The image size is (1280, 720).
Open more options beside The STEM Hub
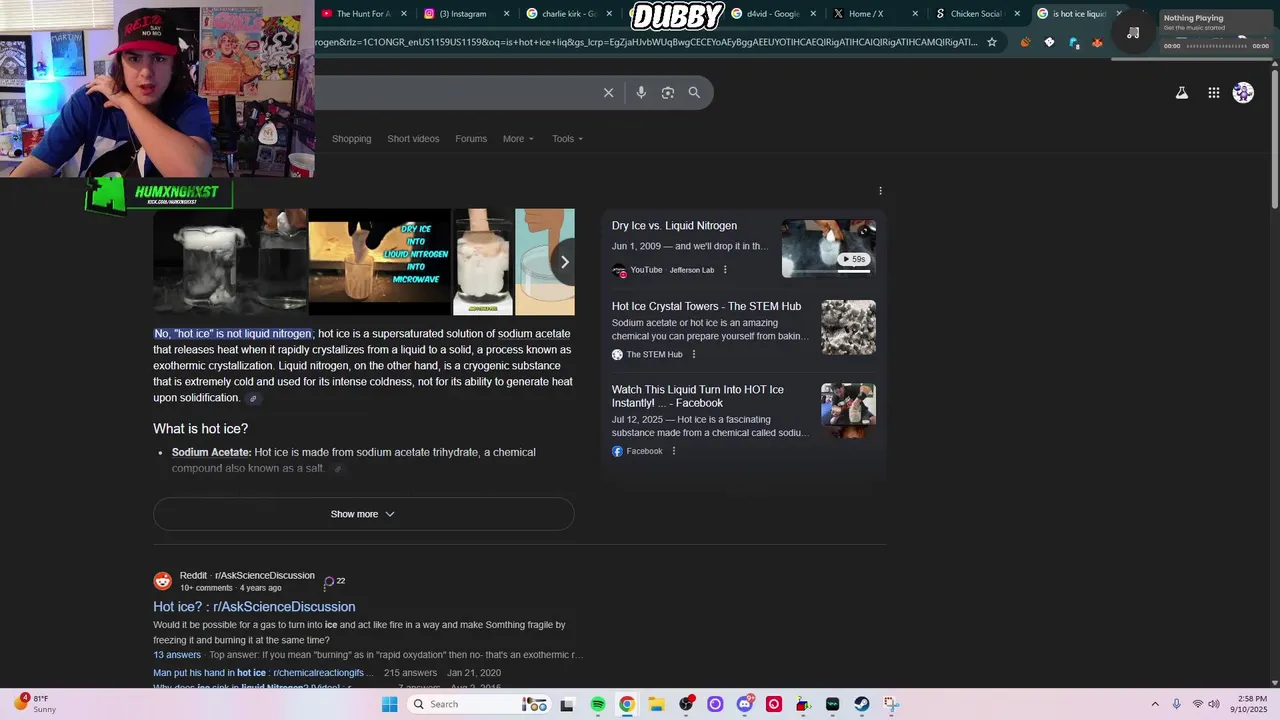point(693,354)
